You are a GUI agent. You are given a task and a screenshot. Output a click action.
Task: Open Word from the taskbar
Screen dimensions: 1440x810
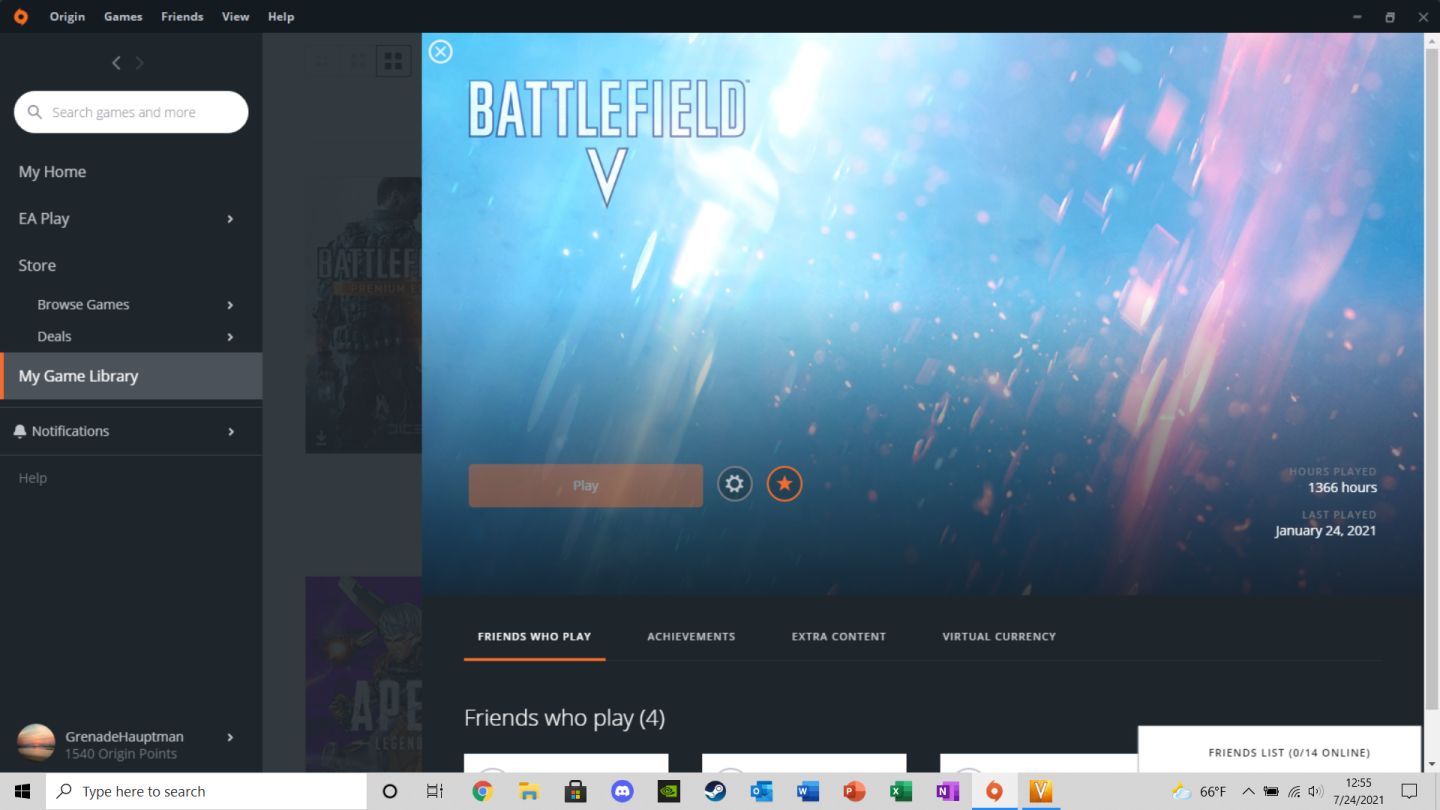[808, 791]
